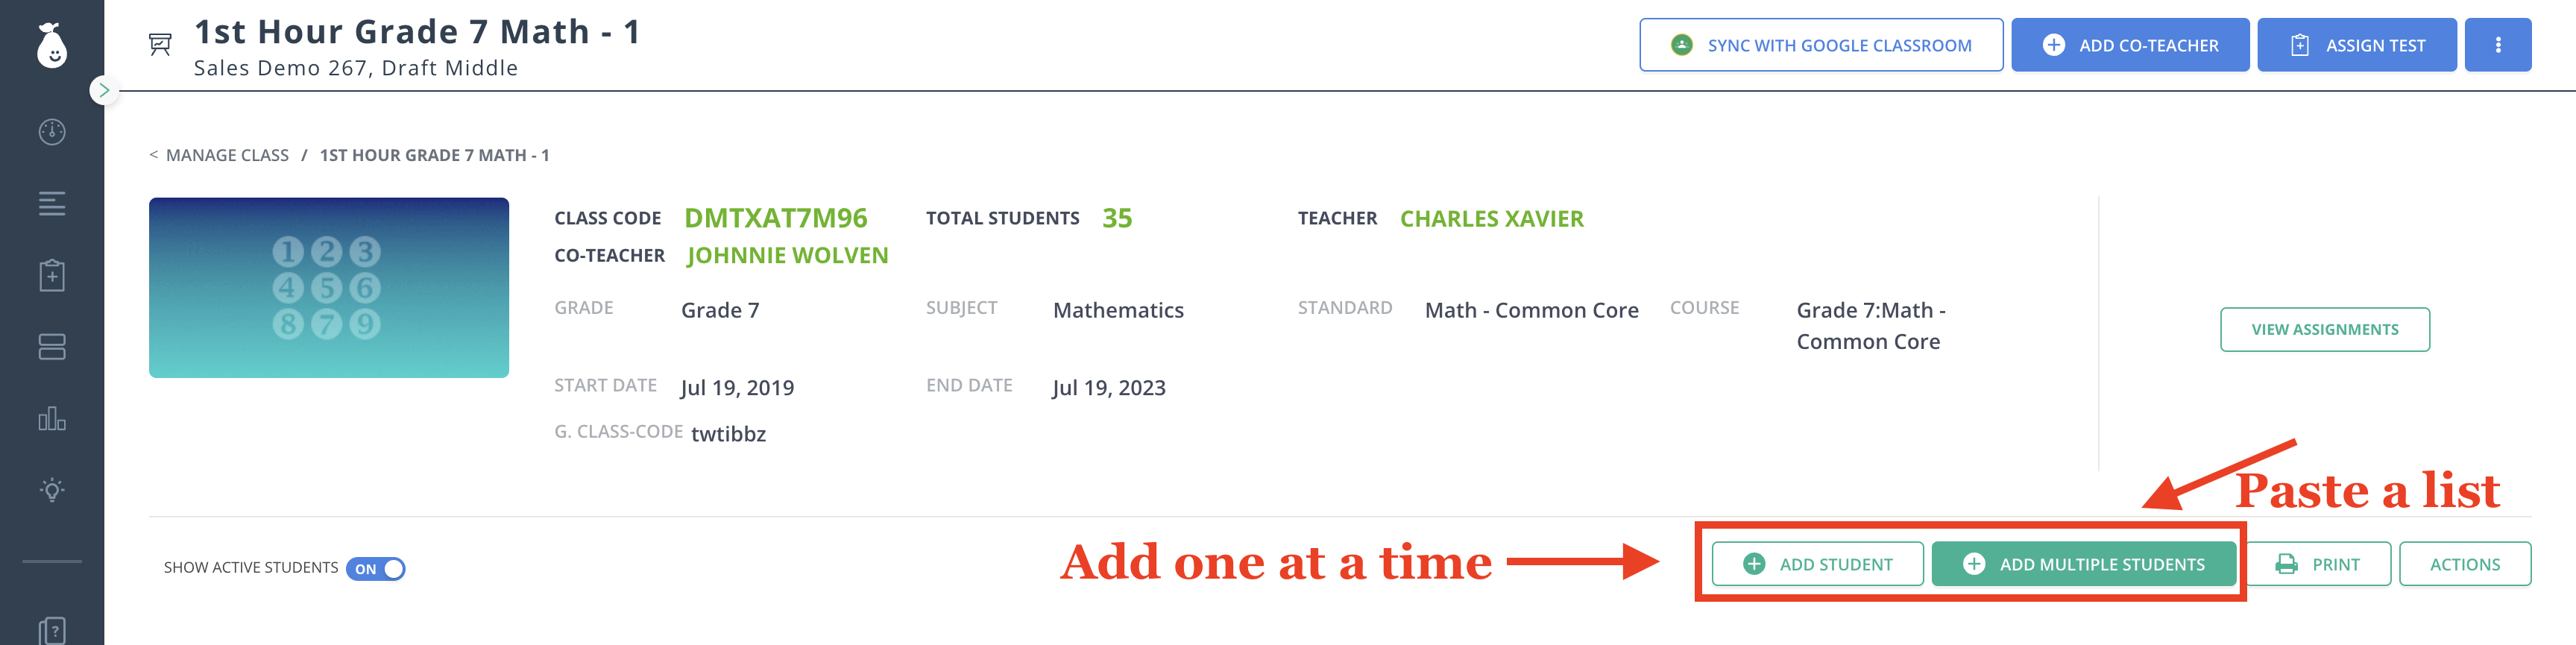Select the assignments list icon in sidebar
The image size is (2576, 645).
(x=52, y=205)
